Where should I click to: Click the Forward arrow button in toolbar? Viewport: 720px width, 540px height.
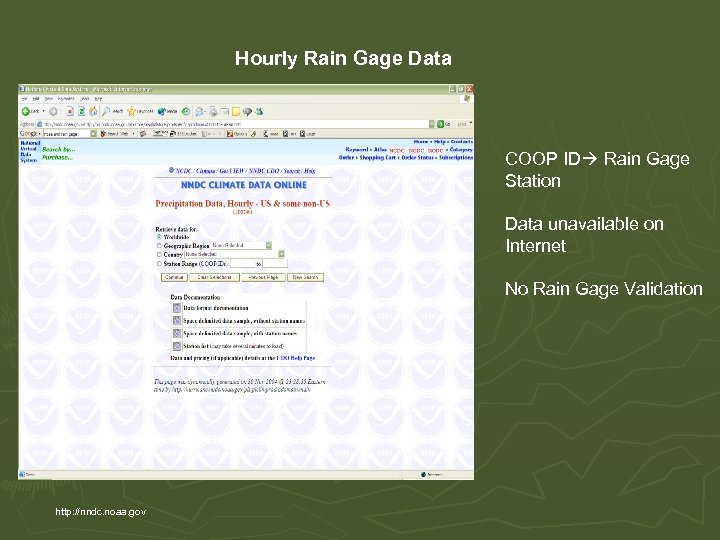[x=53, y=111]
